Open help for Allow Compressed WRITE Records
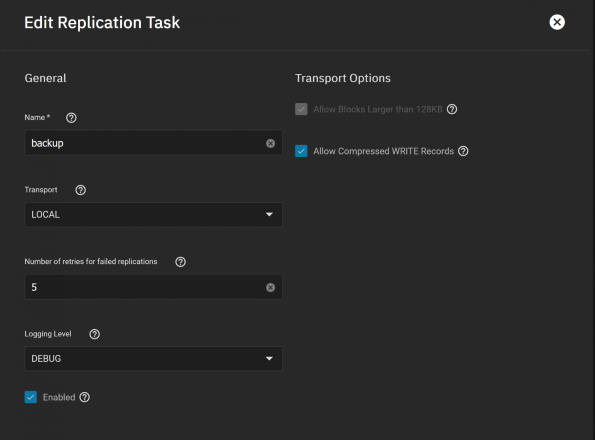The width and height of the screenshot is (595, 440). pos(463,151)
